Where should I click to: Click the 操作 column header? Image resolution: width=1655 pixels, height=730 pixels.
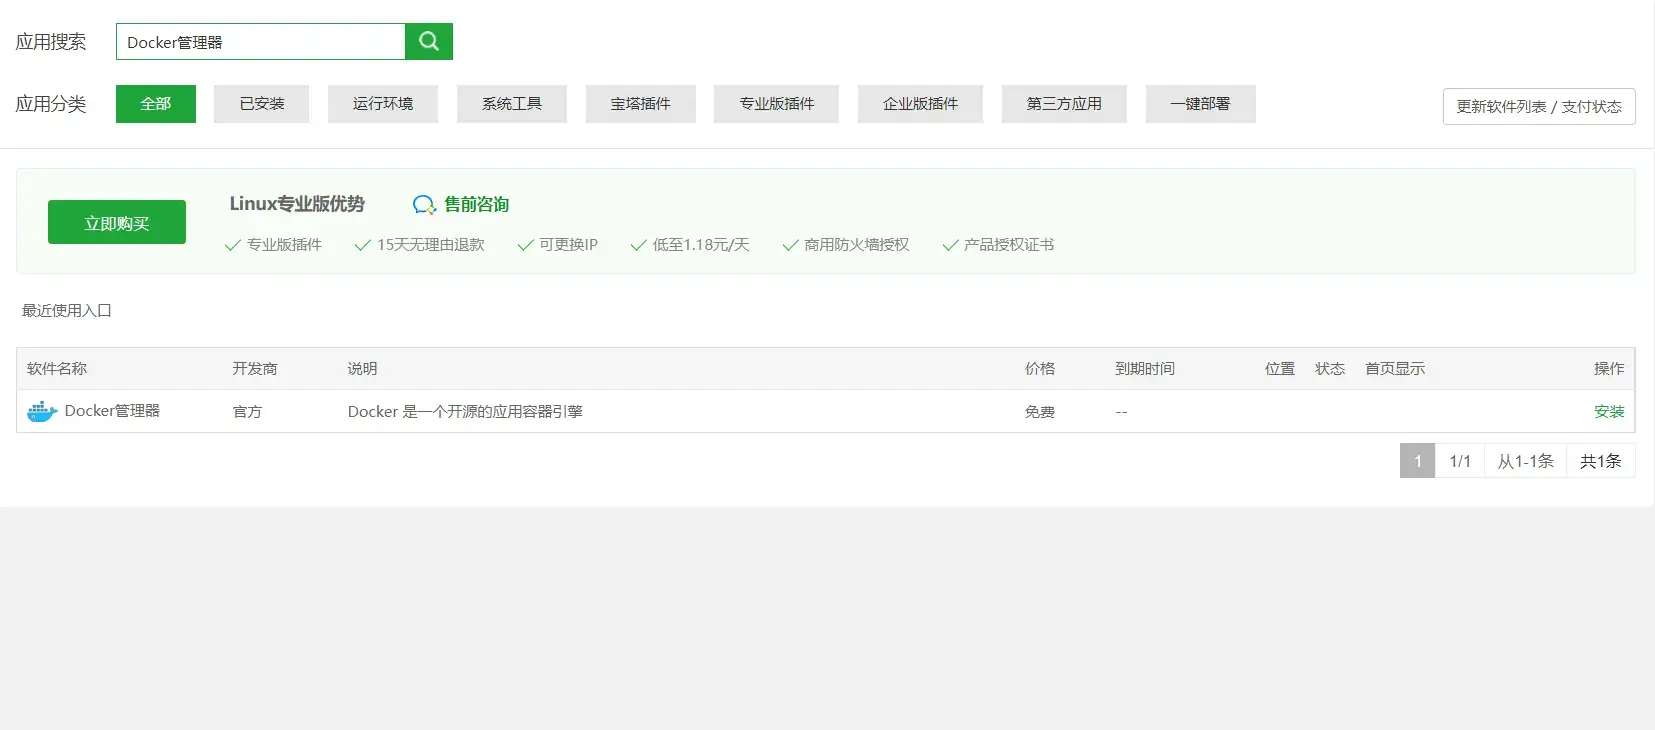click(1609, 369)
